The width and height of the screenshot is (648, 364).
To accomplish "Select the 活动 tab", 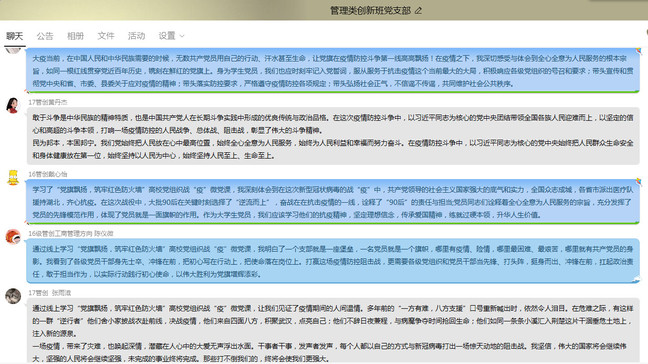I will click(x=136, y=36).
